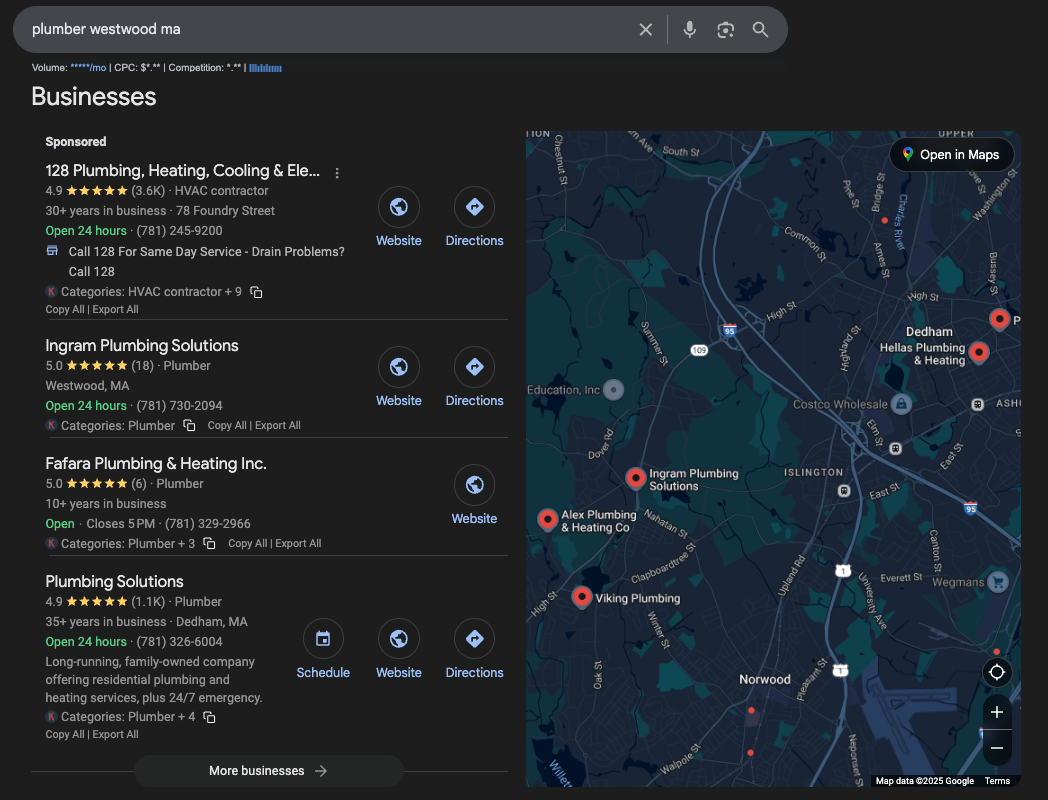
Task: Open Website icon for Ingram Plumbing Solutions
Action: click(399, 367)
